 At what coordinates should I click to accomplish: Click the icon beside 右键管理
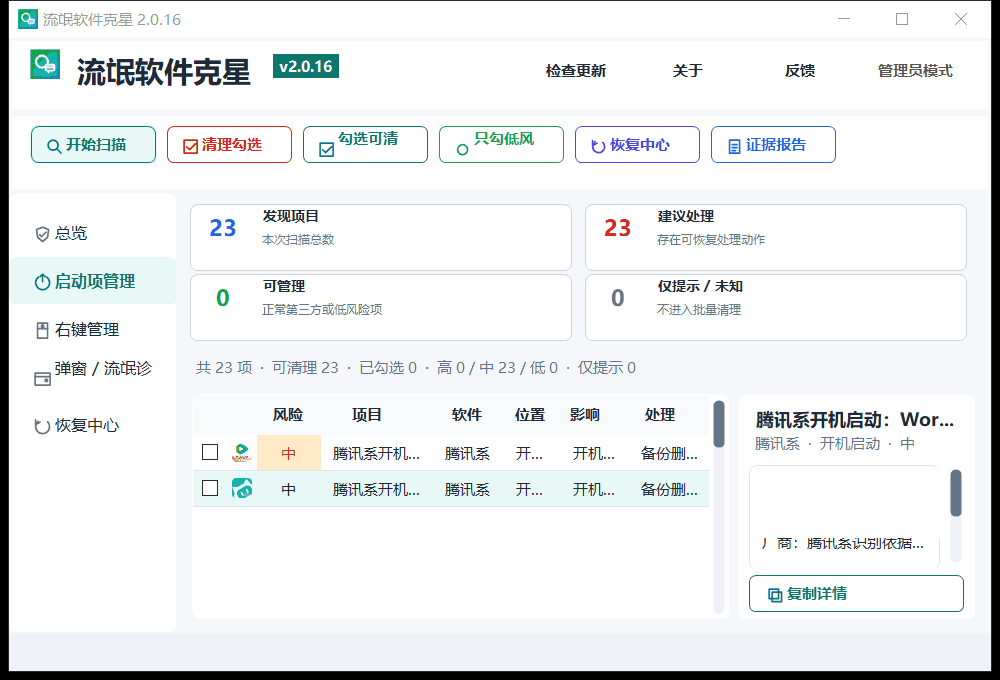click(x=42, y=330)
